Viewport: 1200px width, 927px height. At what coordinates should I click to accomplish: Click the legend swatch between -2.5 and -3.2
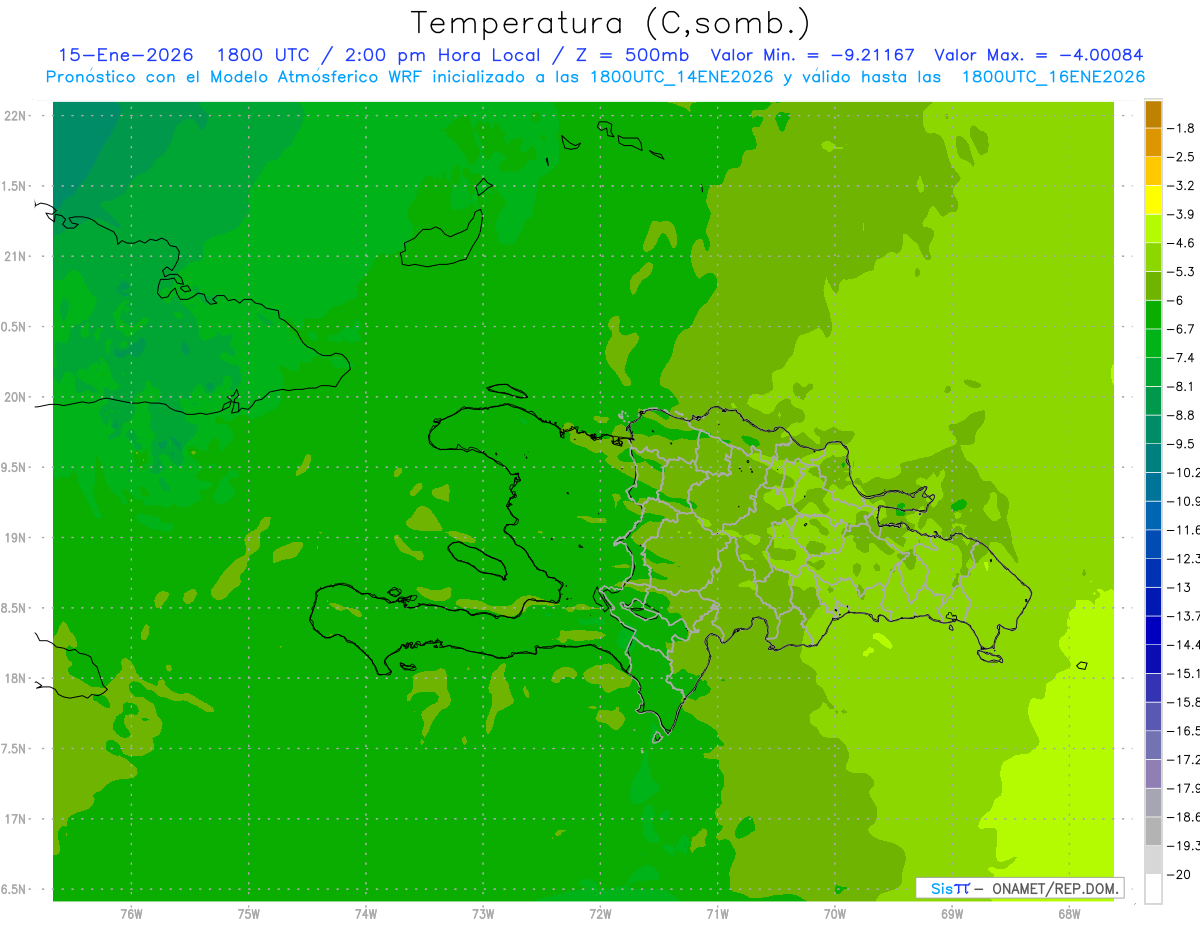point(1153,171)
